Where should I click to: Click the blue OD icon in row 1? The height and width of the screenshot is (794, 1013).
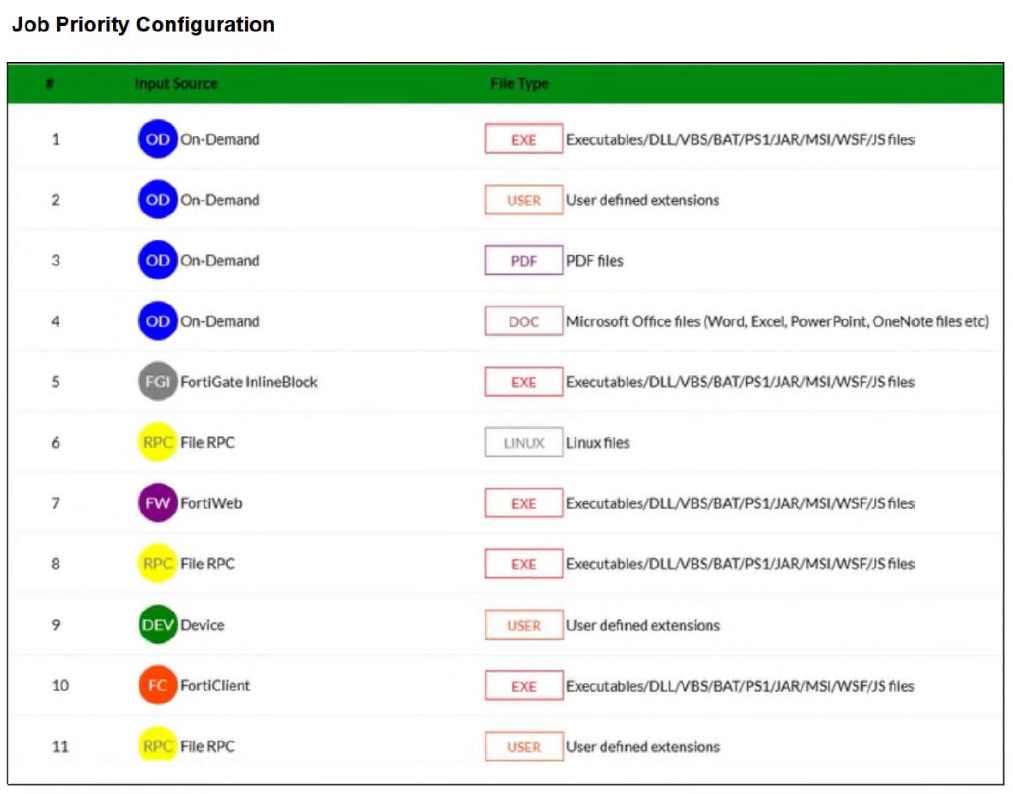[157, 140]
